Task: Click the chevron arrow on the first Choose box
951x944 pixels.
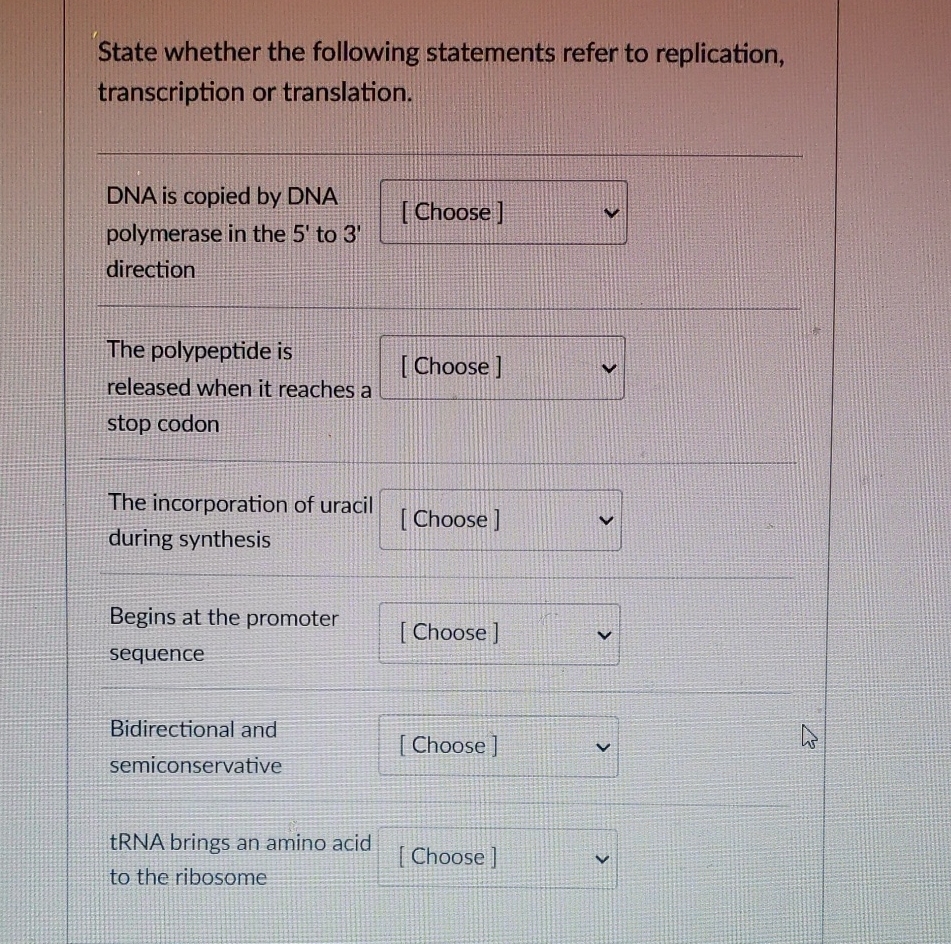Action: click(x=610, y=211)
